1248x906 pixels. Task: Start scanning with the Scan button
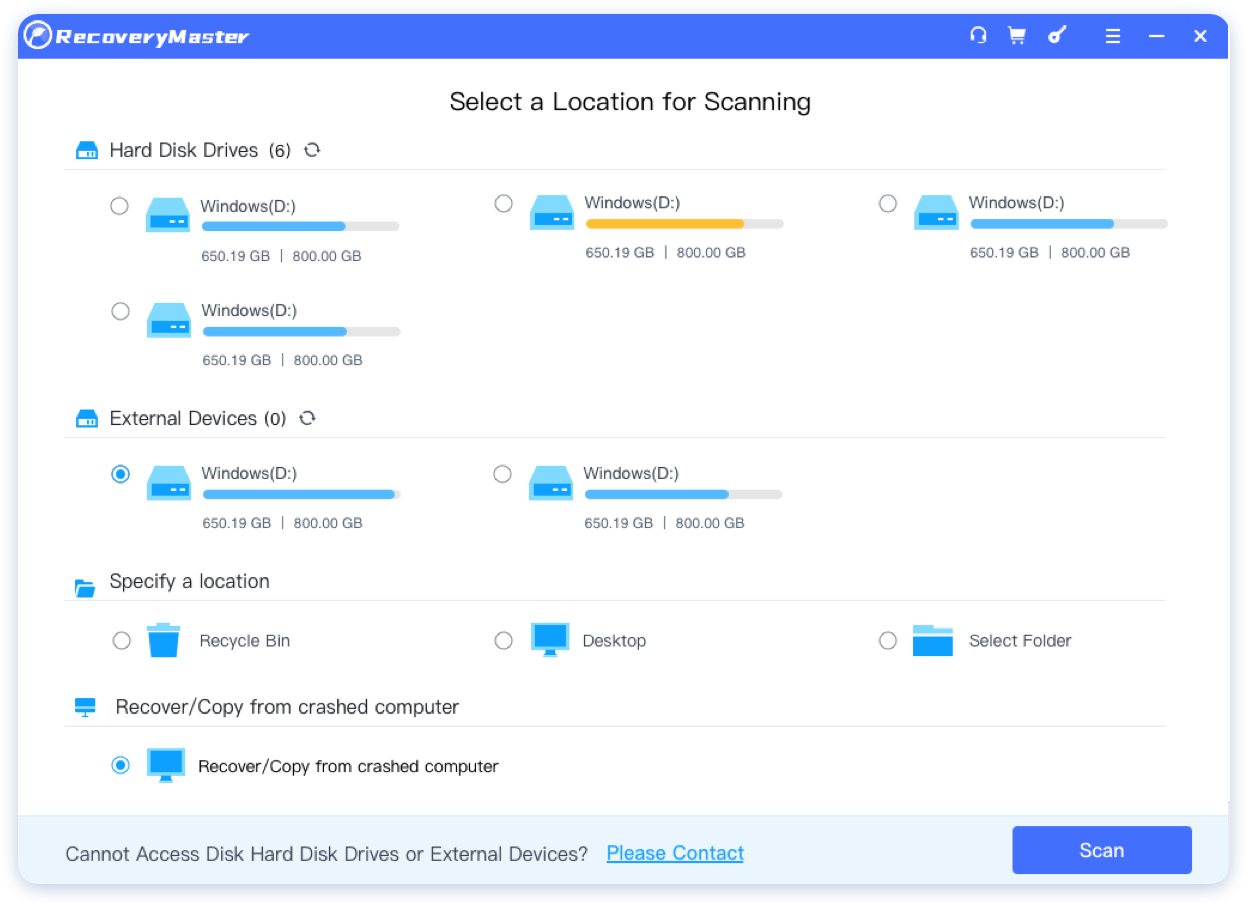[1102, 850]
